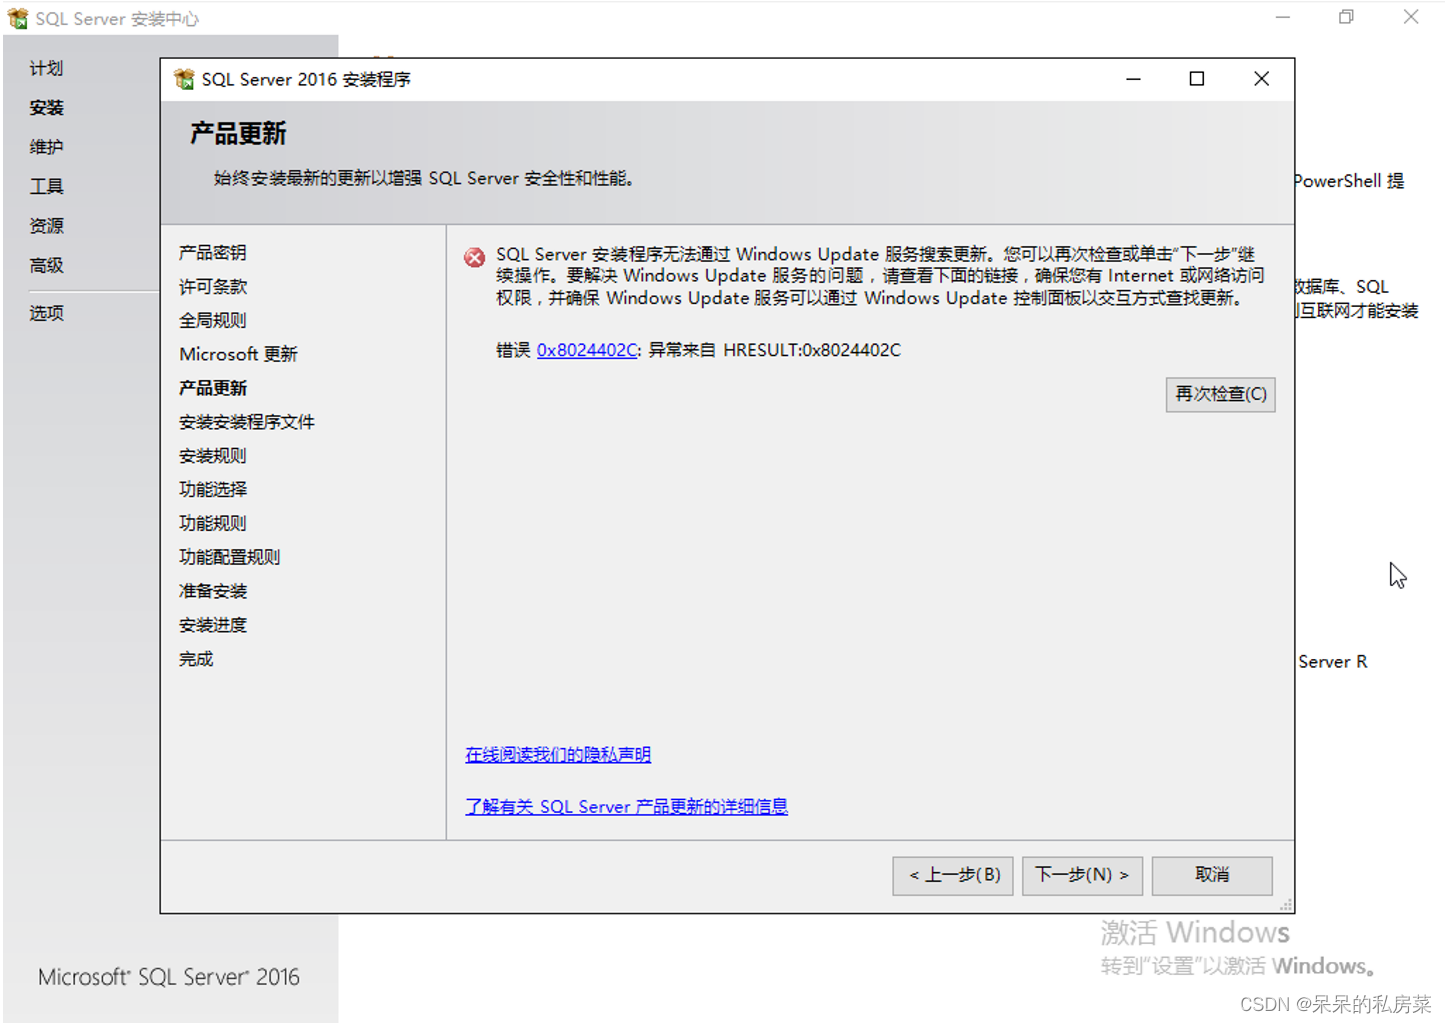Viewport: 1447px width, 1023px height.
Task: Close the SQL Server Installation Center window
Action: tap(1410, 17)
